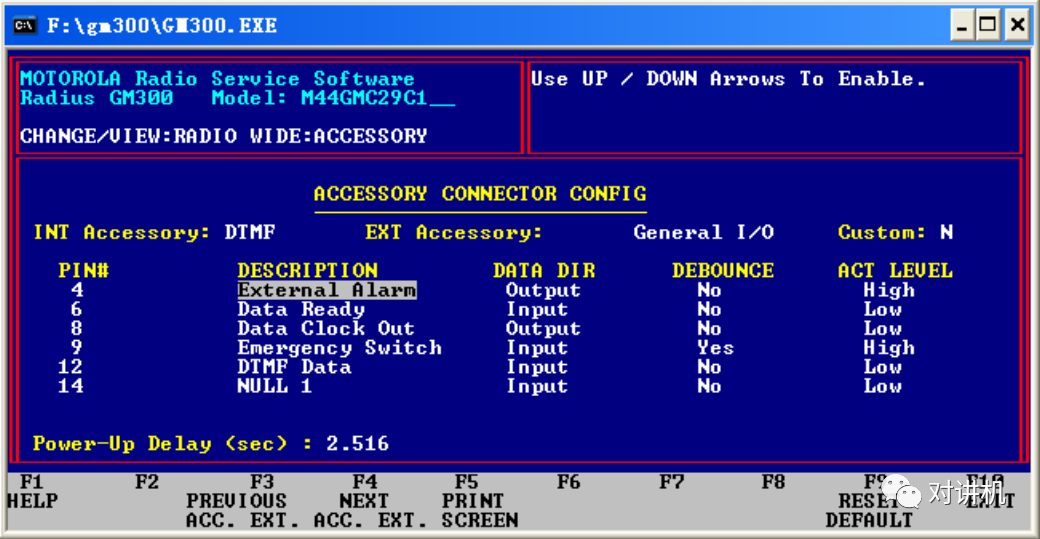
Task: Click the ACT LEVEL column header
Action: click(895, 271)
